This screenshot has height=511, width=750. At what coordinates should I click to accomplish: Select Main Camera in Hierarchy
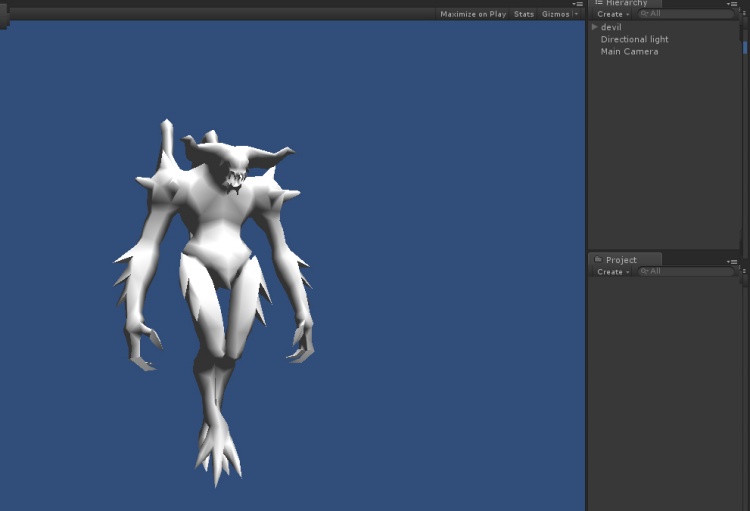point(629,51)
